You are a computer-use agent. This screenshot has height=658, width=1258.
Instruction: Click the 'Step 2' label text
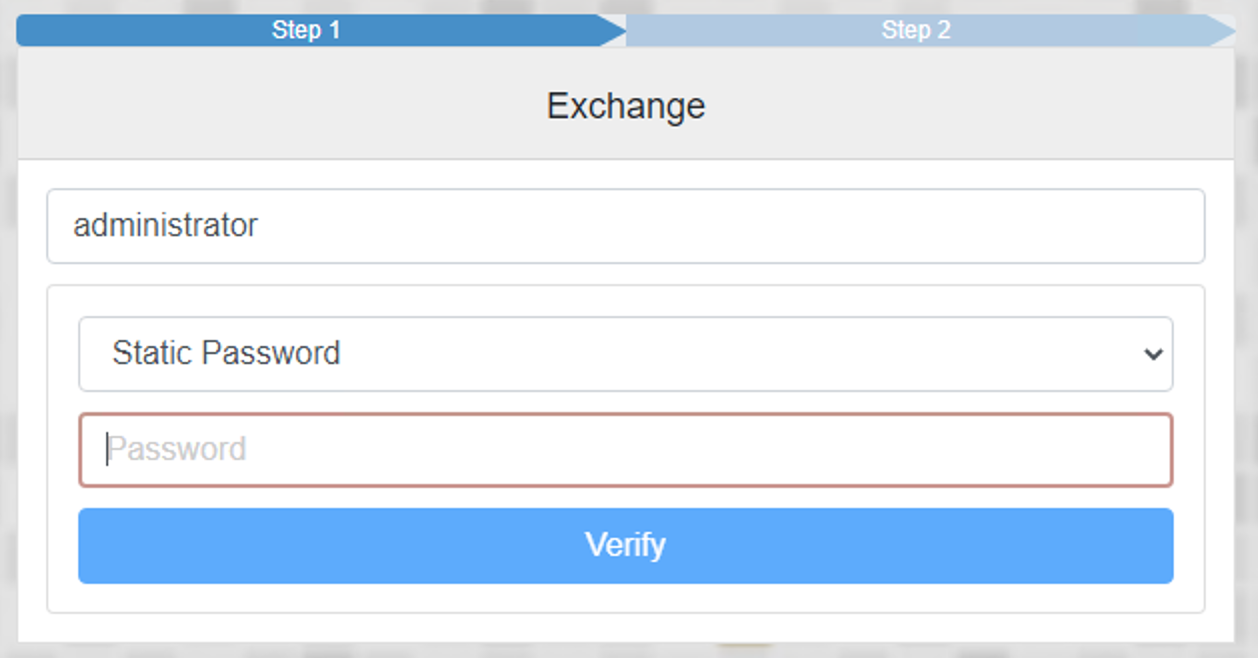point(916,30)
